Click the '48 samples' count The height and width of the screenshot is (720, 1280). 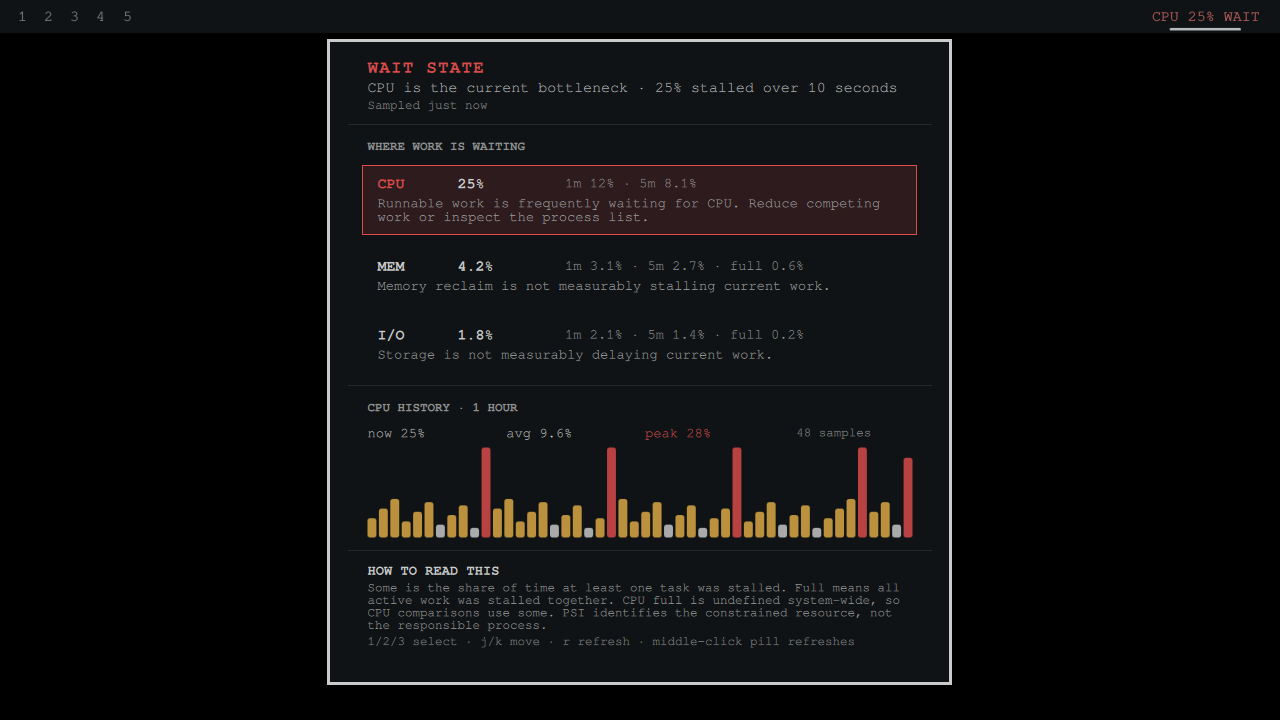pos(834,433)
